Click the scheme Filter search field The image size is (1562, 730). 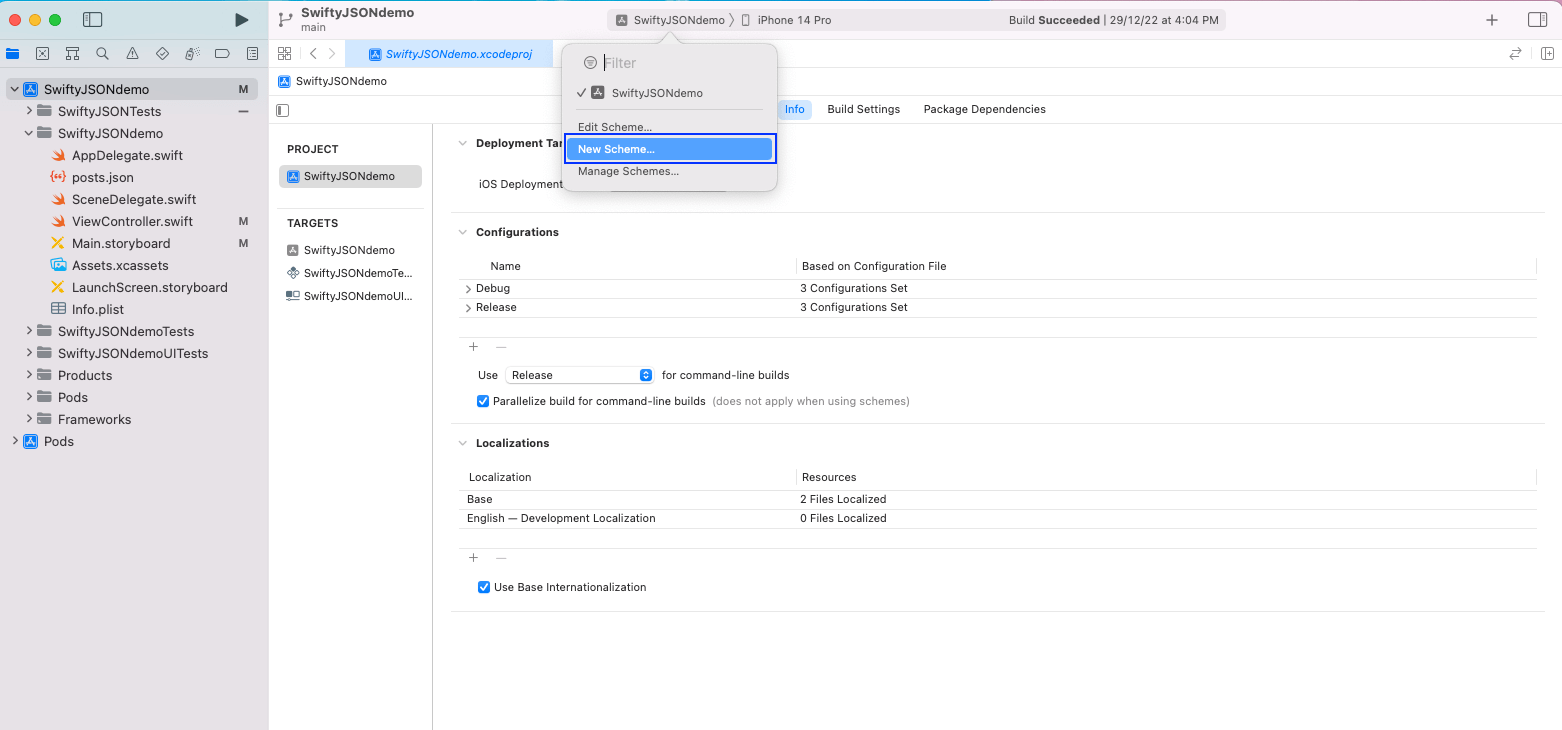coord(680,63)
